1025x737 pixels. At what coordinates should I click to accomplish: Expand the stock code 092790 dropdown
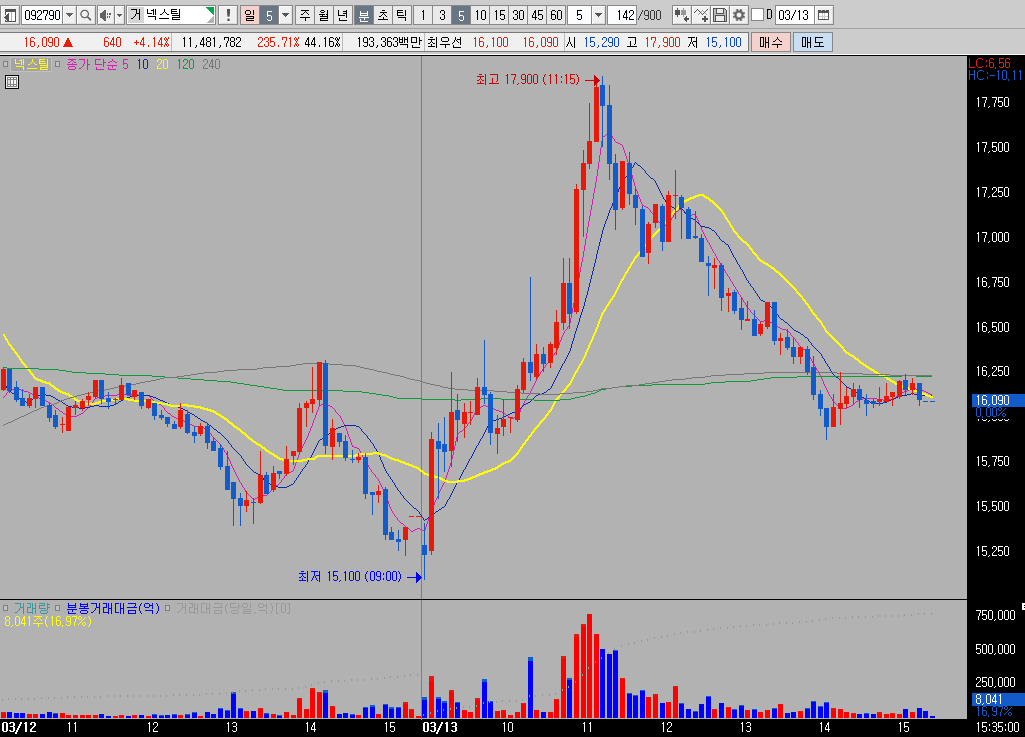(69, 14)
